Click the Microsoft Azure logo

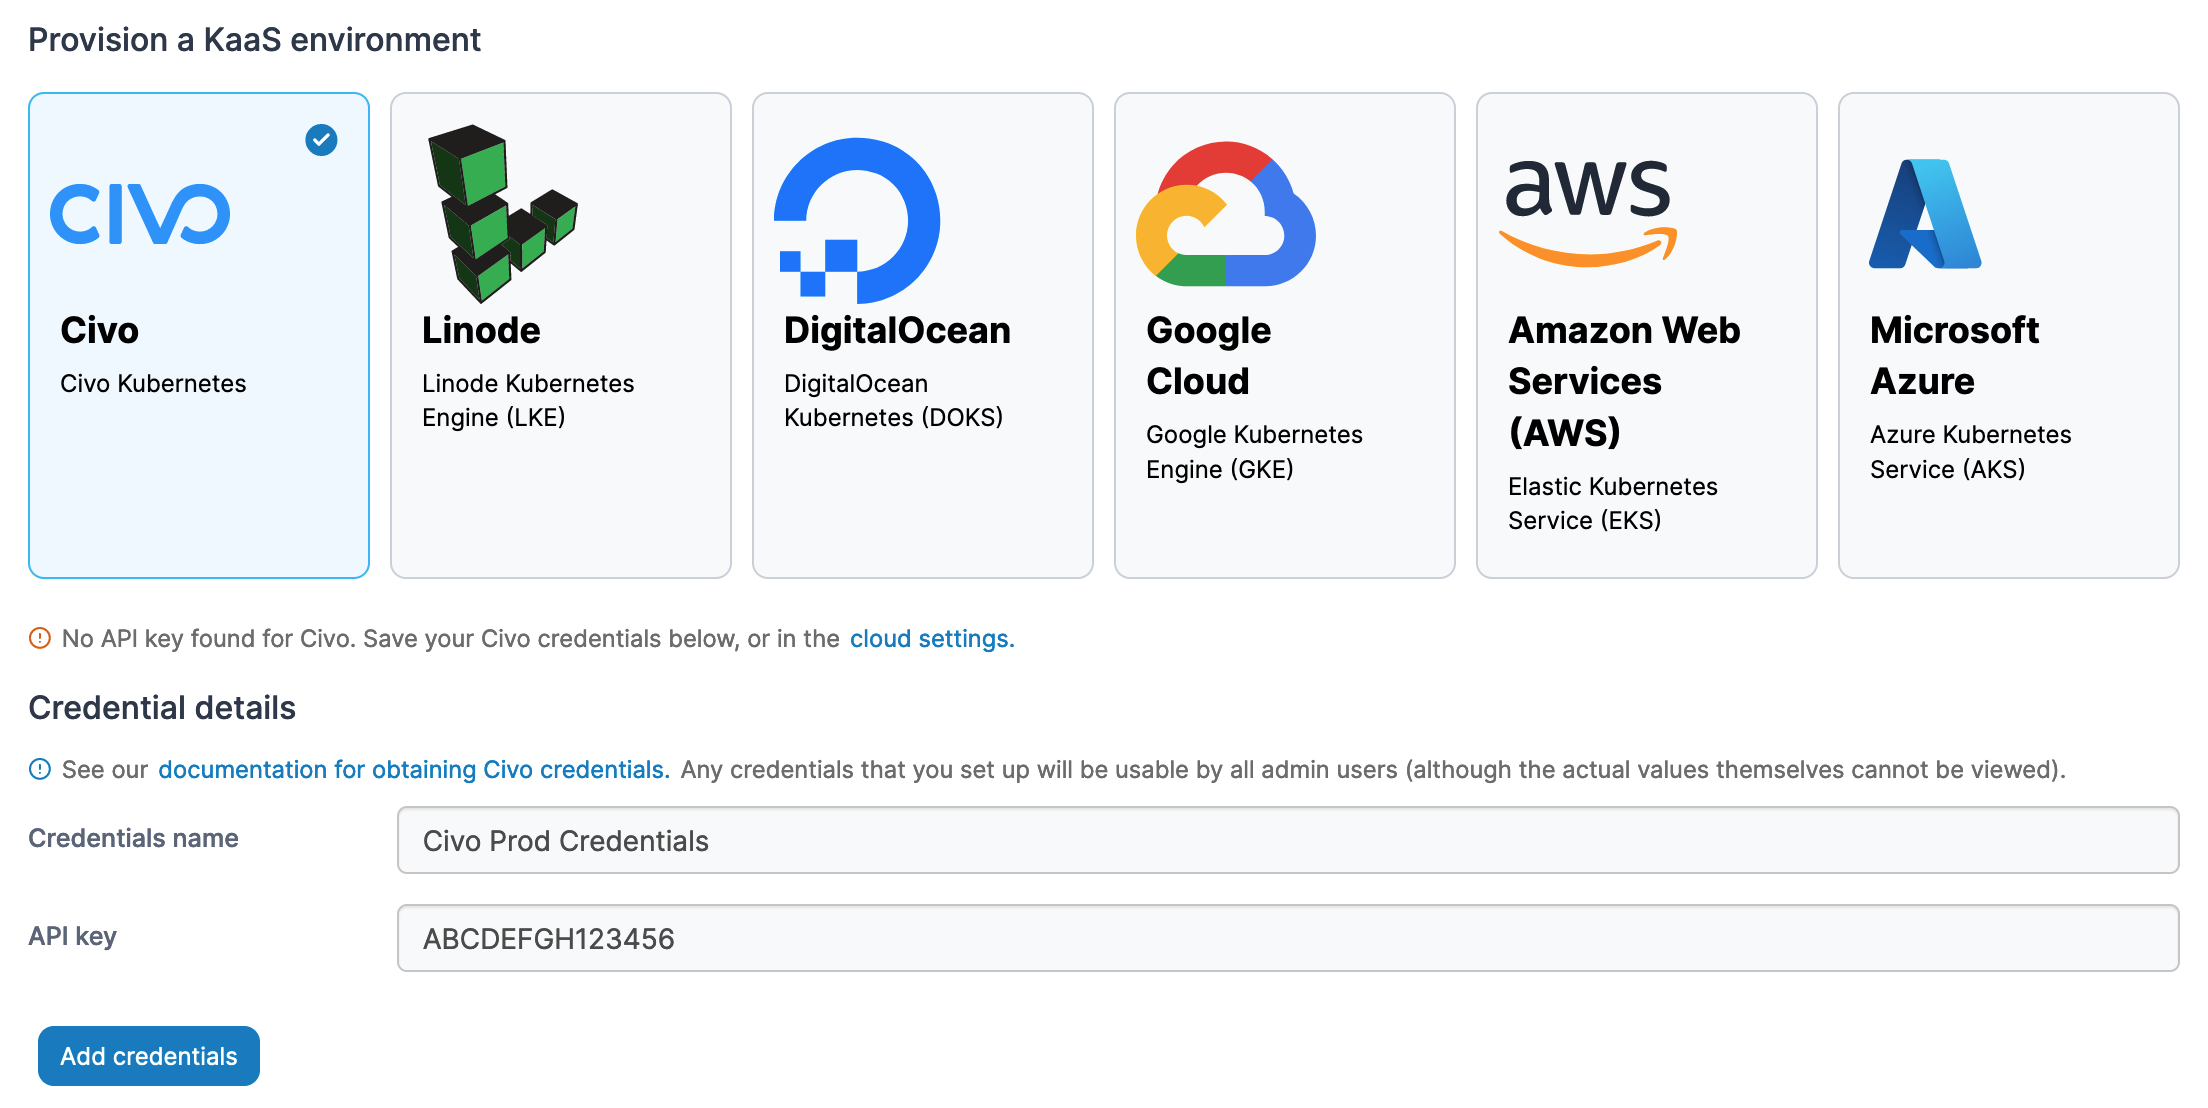click(1925, 214)
